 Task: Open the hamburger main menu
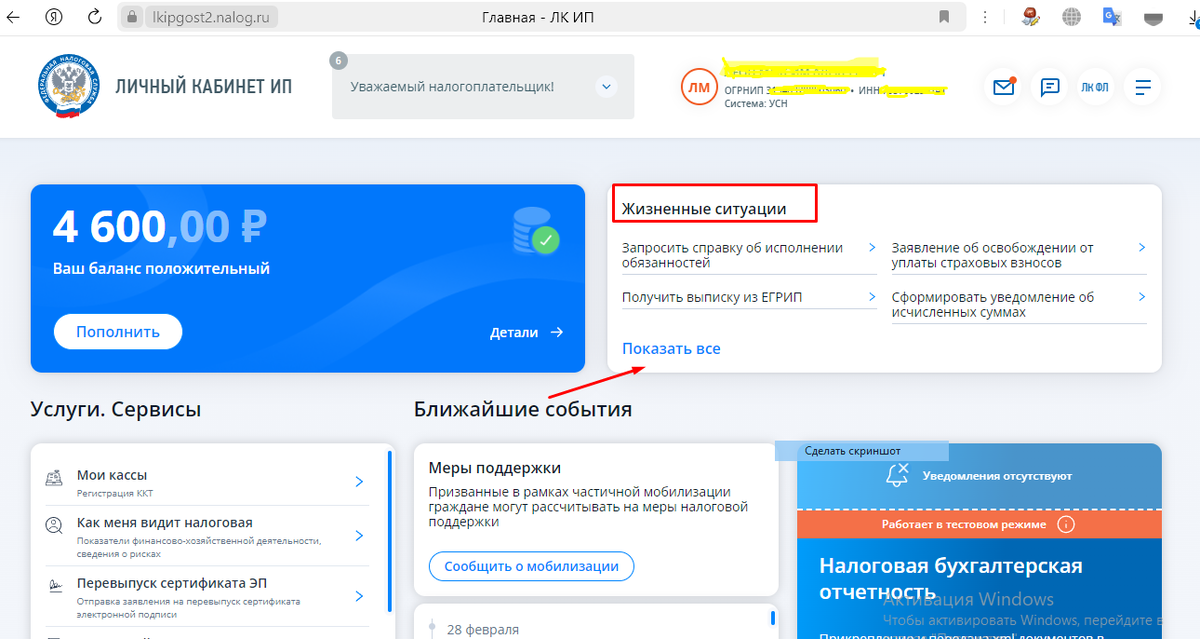1142,87
